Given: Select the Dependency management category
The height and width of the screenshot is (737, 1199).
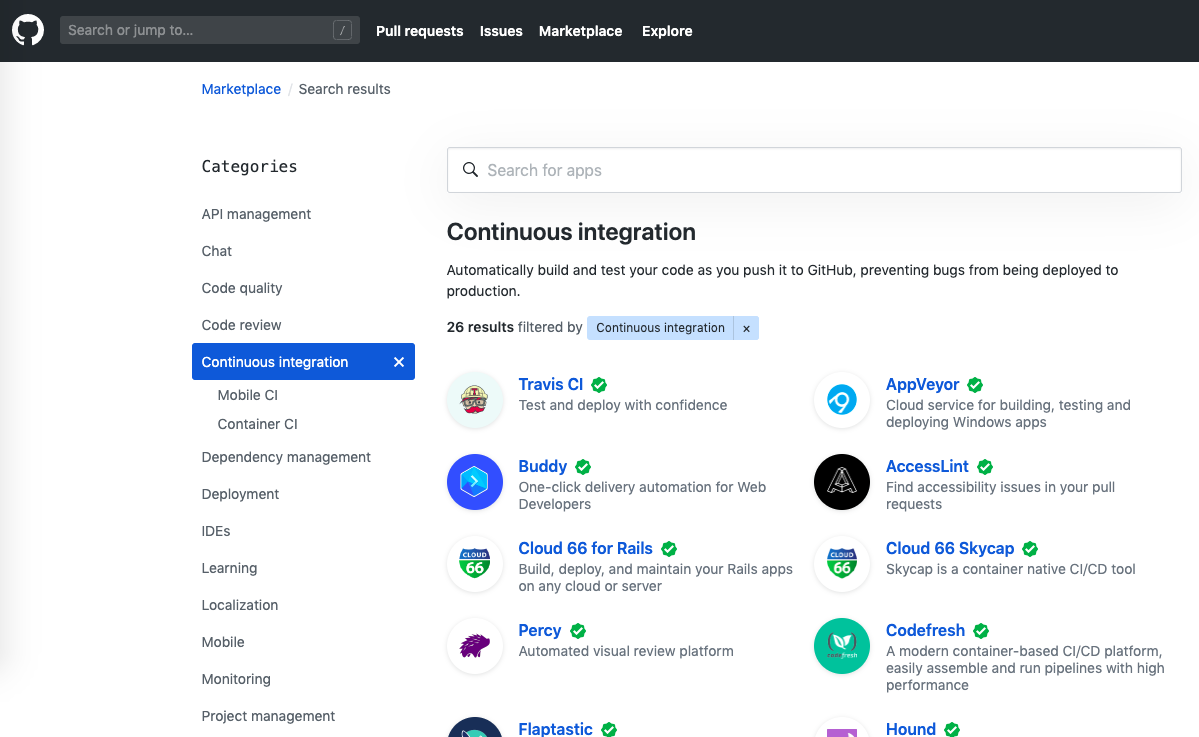Looking at the screenshot, I should point(286,456).
